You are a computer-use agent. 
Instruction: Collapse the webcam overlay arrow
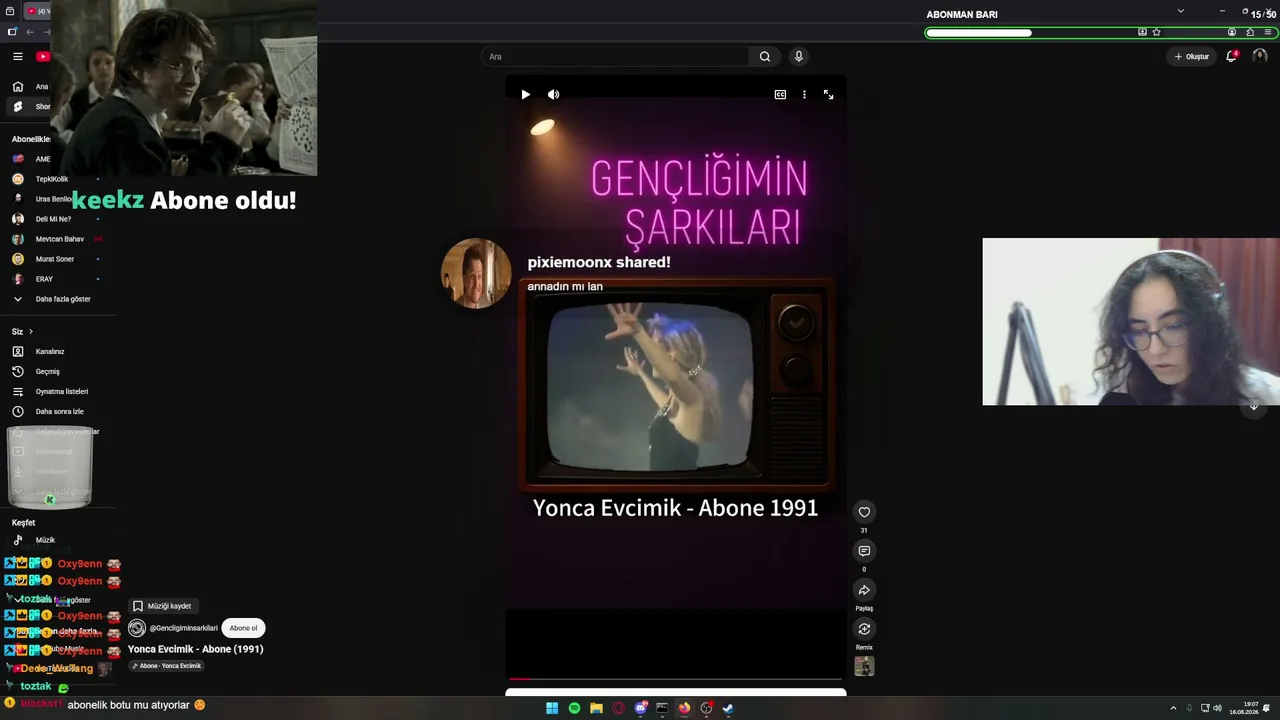click(x=1254, y=406)
